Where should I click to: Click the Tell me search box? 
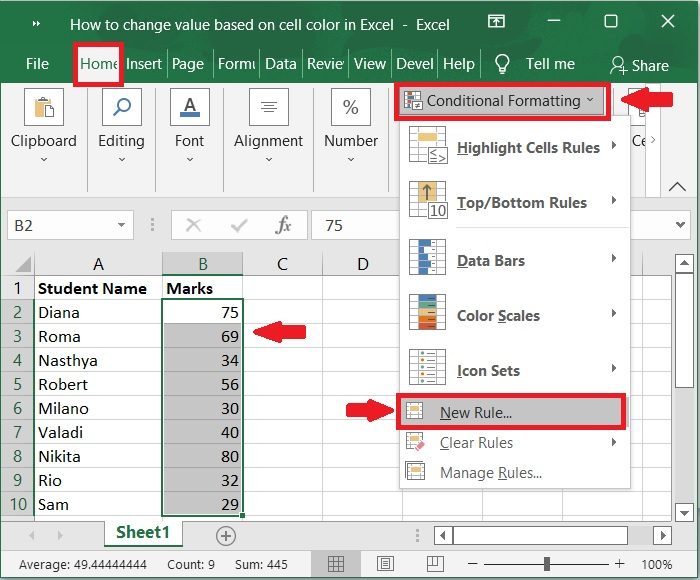tap(550, 64)
